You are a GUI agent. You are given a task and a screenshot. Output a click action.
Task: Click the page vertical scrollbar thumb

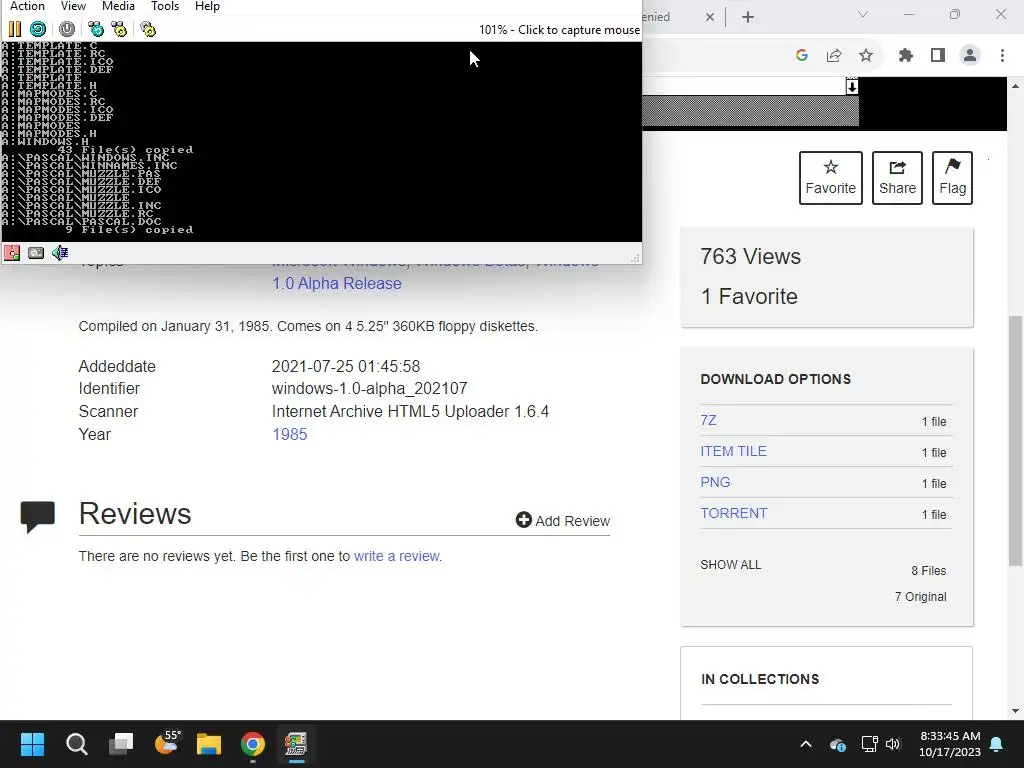[x=1016, y=440]
